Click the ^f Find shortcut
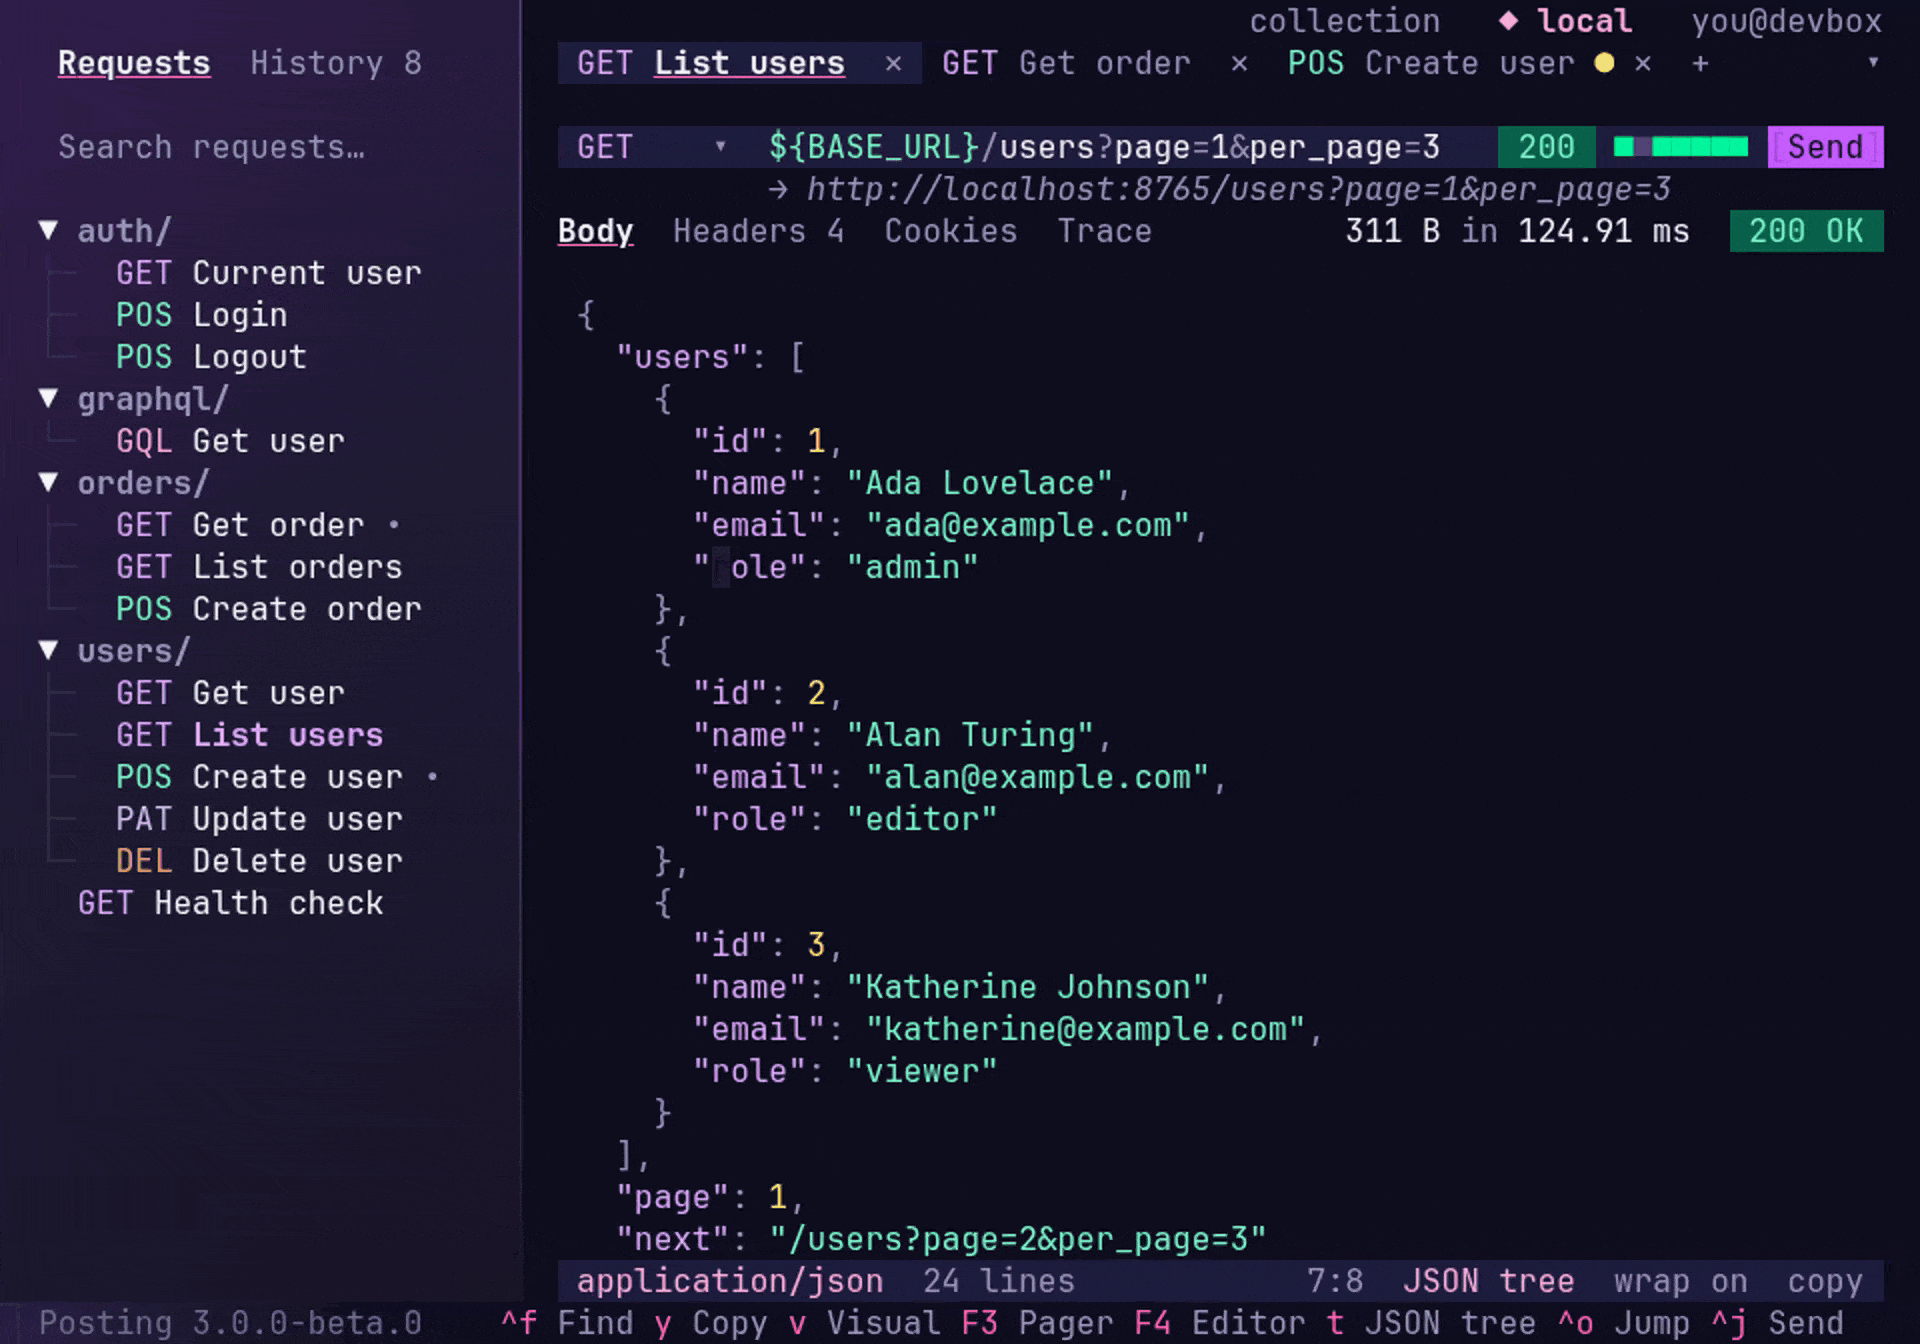 [567, 1323]
